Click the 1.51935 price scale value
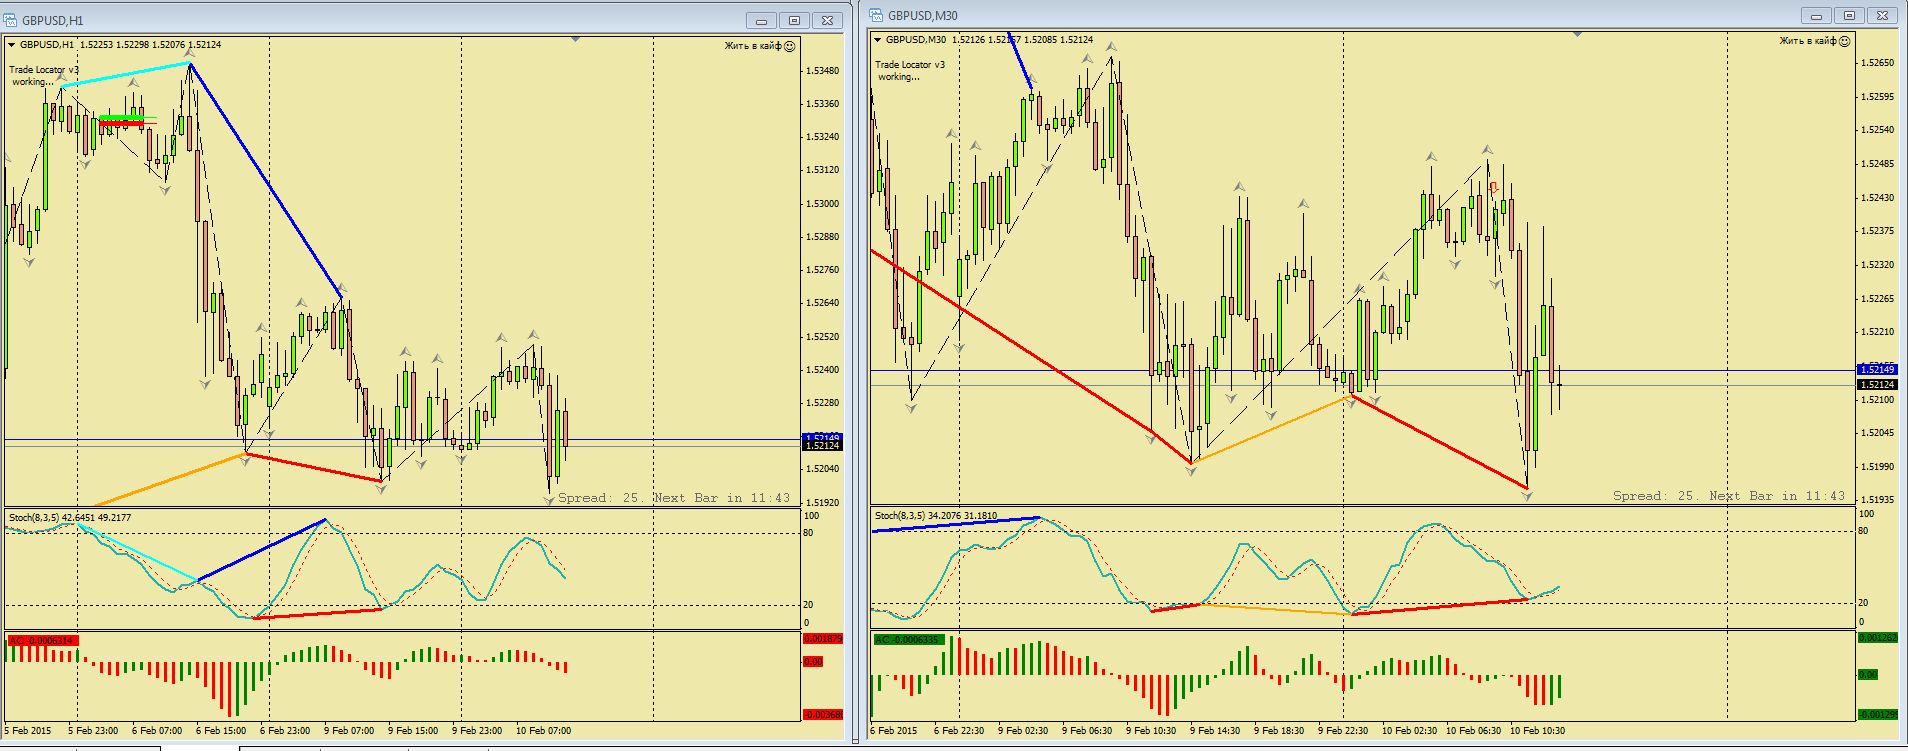Image resolution: width=1908 pixels, height=751 pixels. coord(1877,499)
